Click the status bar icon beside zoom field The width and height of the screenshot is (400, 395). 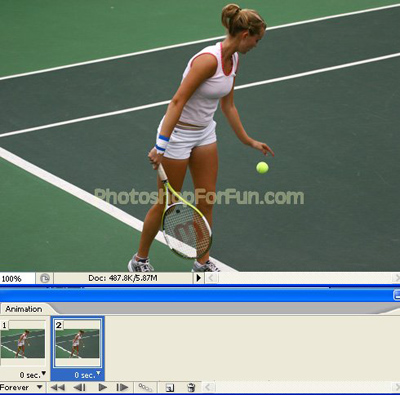tap(45, 278)
